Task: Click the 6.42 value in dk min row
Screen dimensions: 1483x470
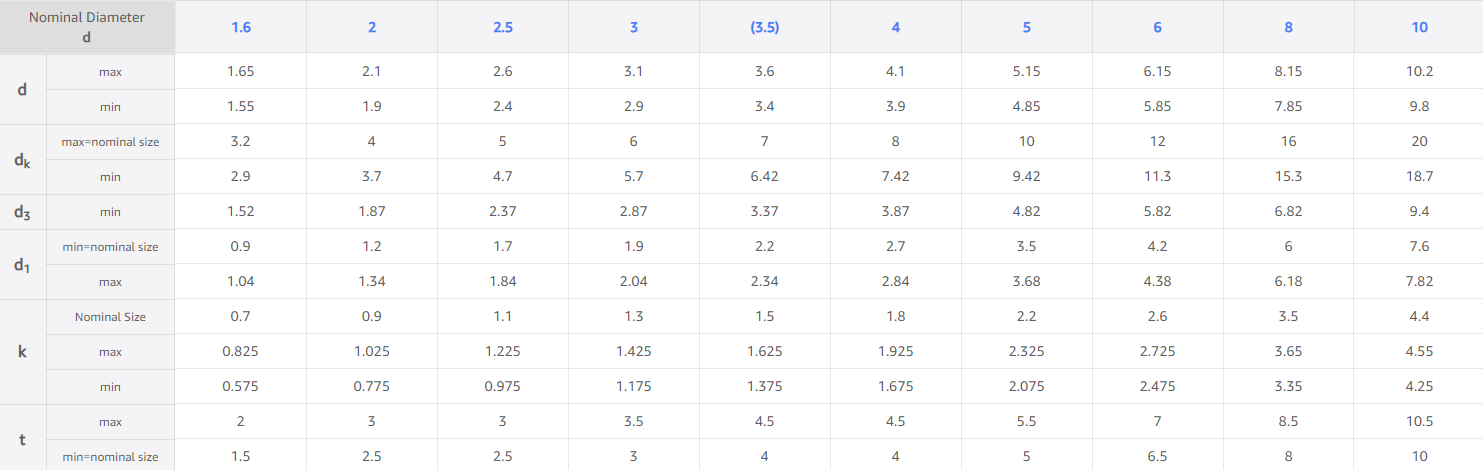Action: pyautogui.click(x=765, y=177)
